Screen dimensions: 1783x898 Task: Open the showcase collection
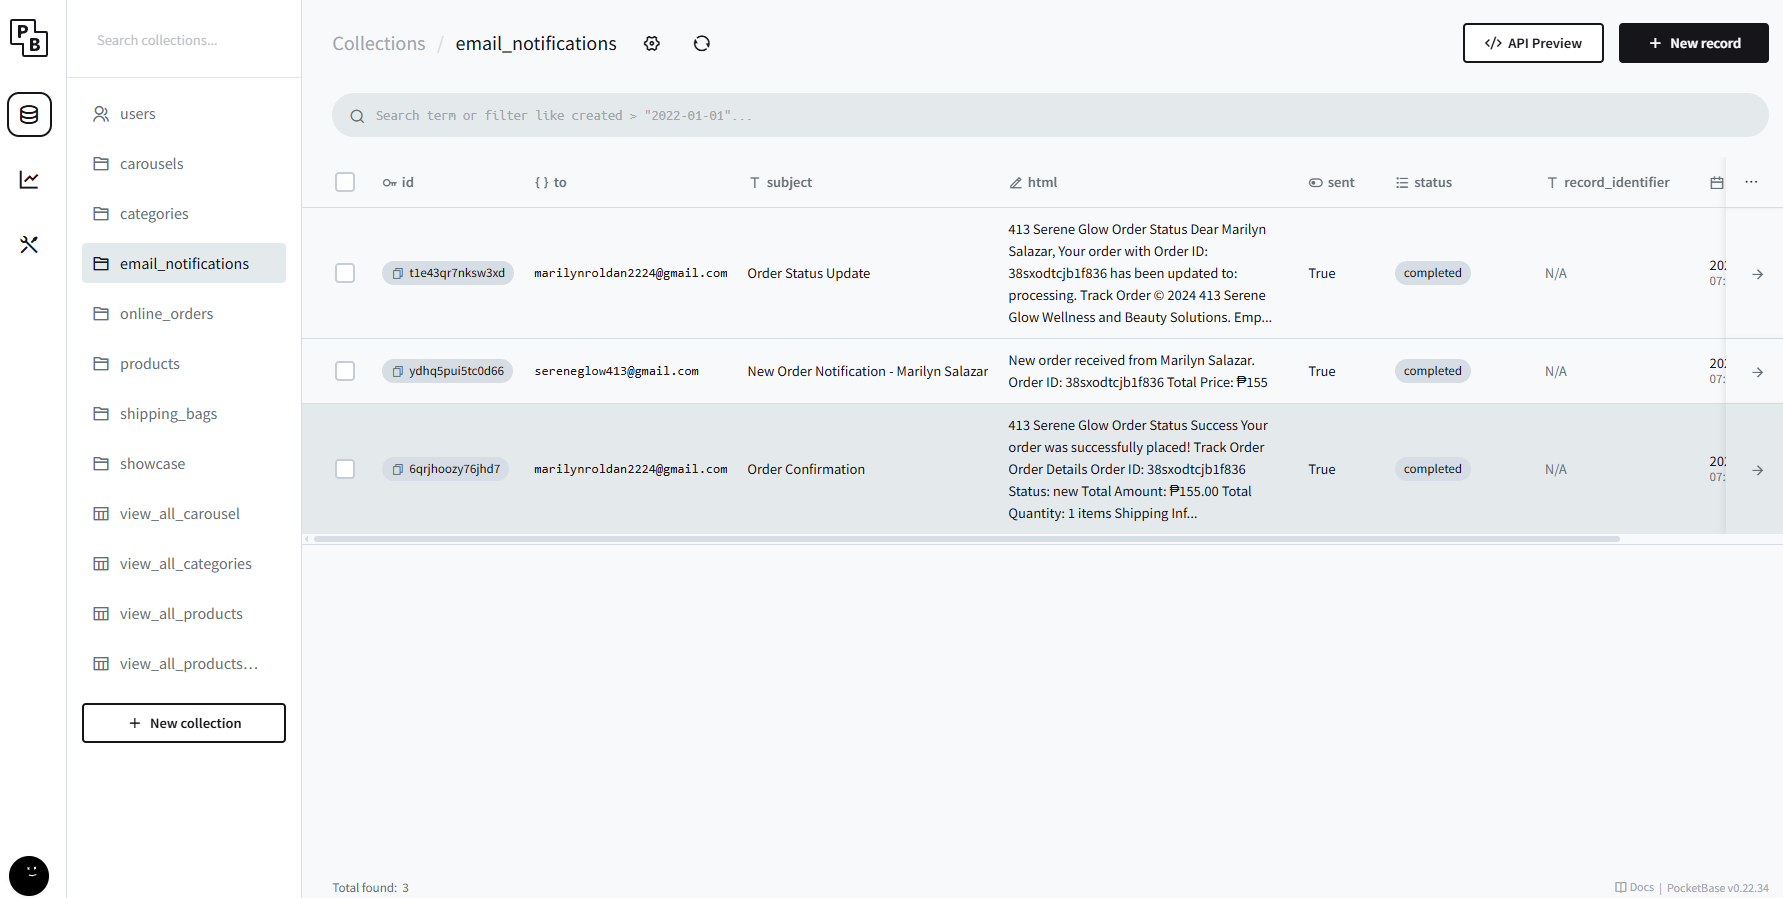(184, 464)
